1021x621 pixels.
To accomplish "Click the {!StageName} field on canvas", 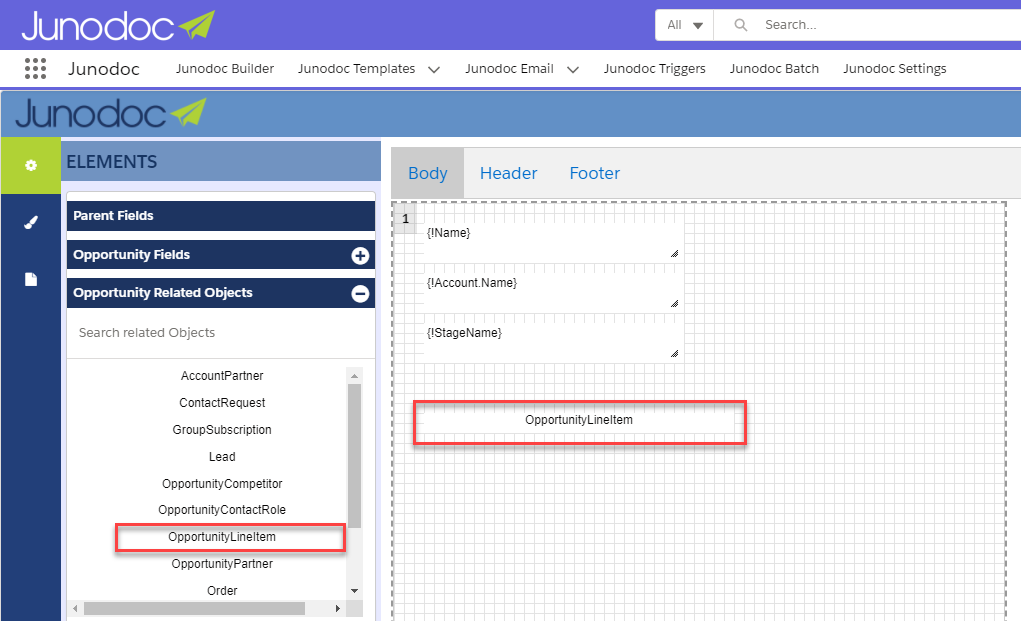I will [553, 342].
